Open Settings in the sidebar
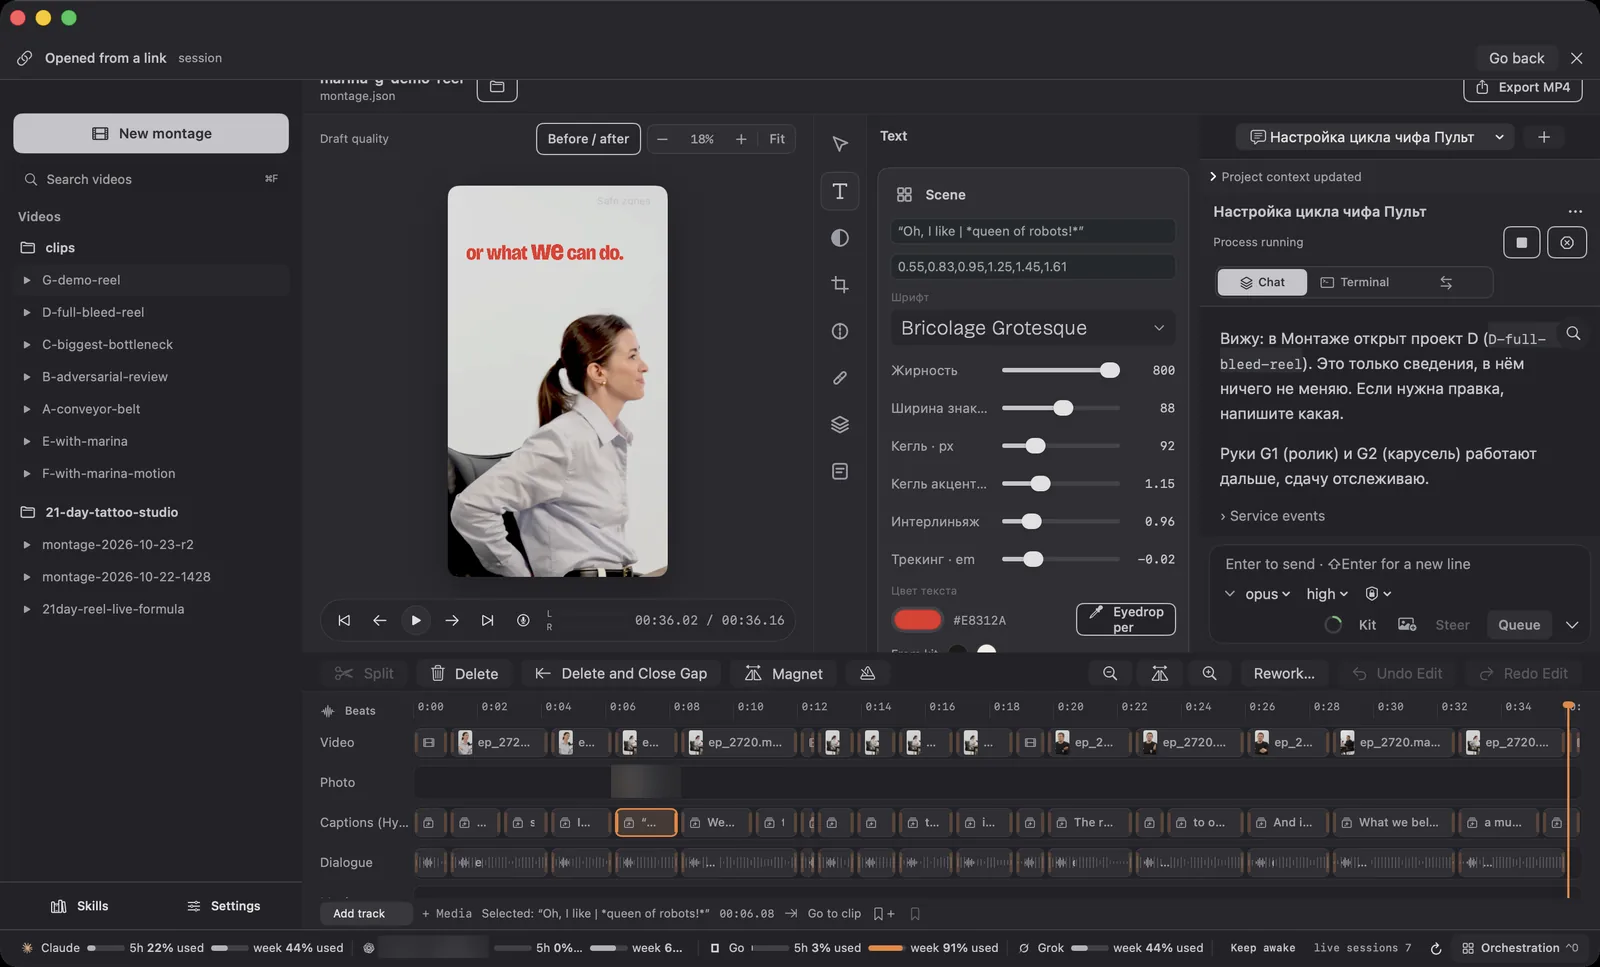This screenshot has height=967, width=1600. click(223, 906)
